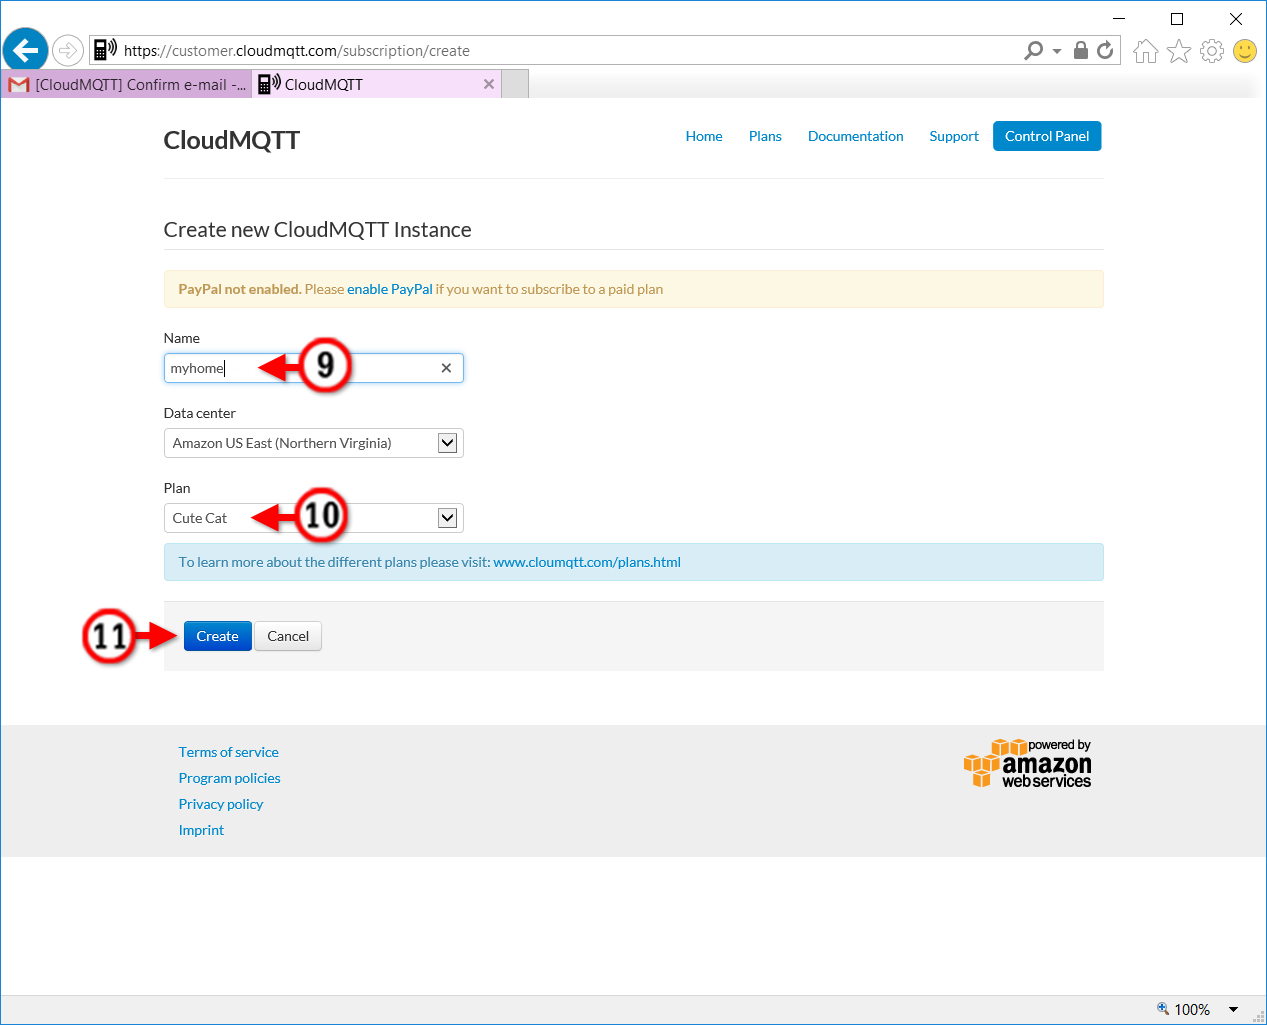Maximize the browser window
Image resolution: width=1267 pixels, height=1025 pixels.
[x=1177, y=18]
